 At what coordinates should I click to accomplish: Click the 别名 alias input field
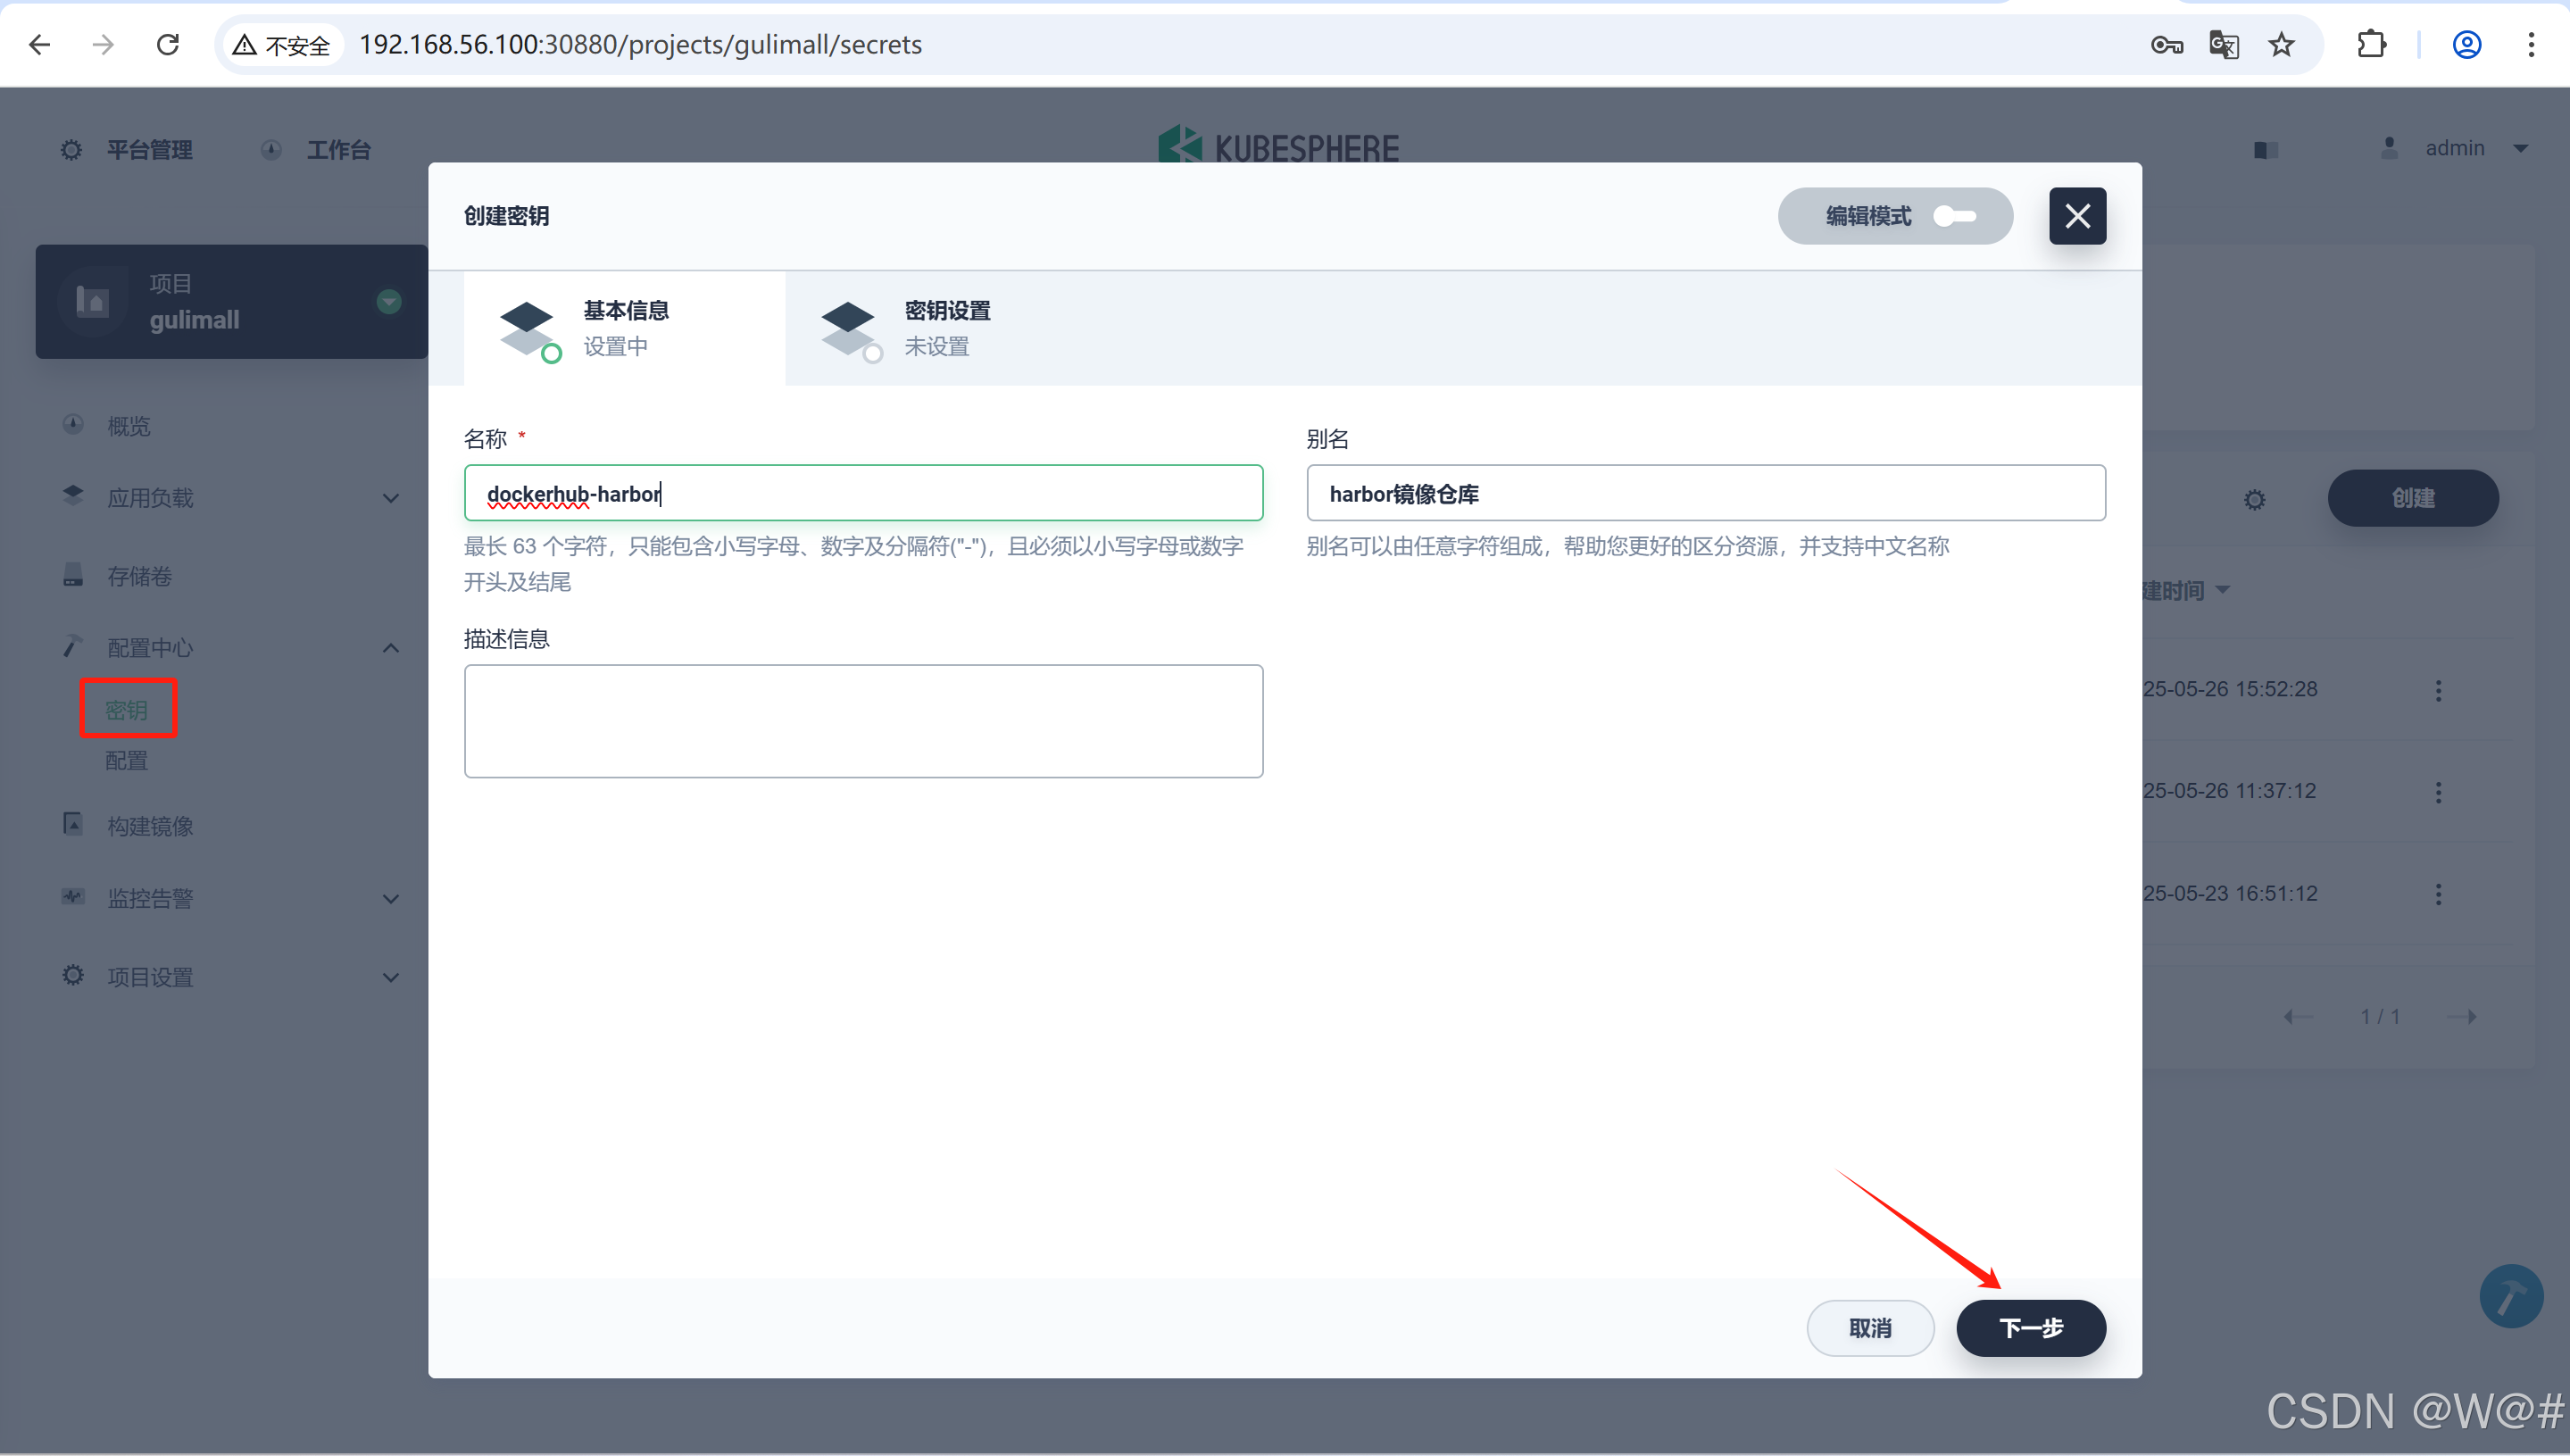[x=1706, y=493]
